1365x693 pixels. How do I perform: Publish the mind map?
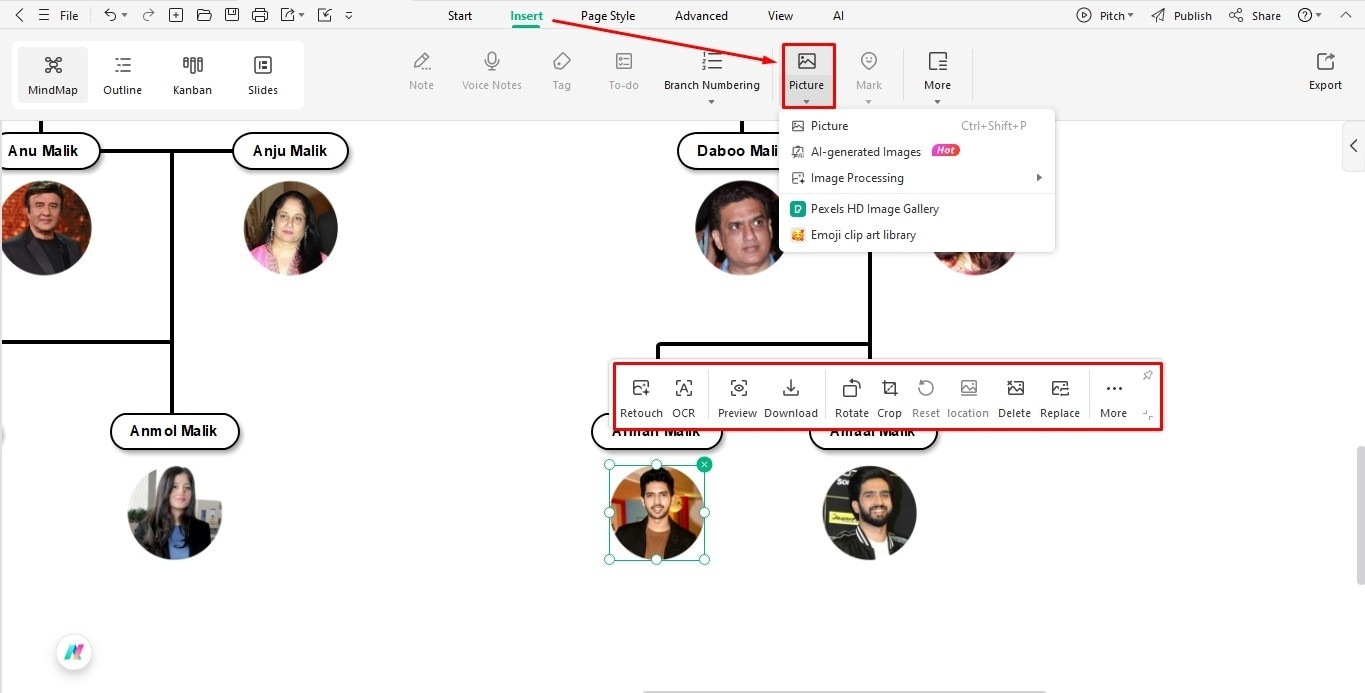pos(1181,14)
